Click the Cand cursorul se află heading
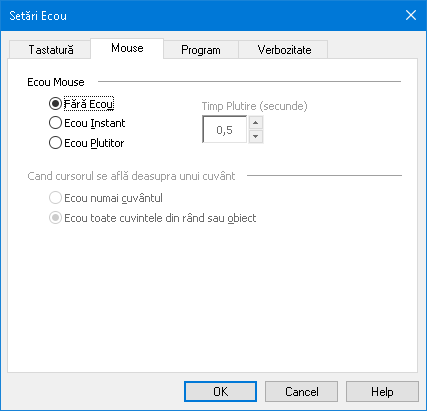The height and width of the screenshot is (411, 427). click(131, 176)
